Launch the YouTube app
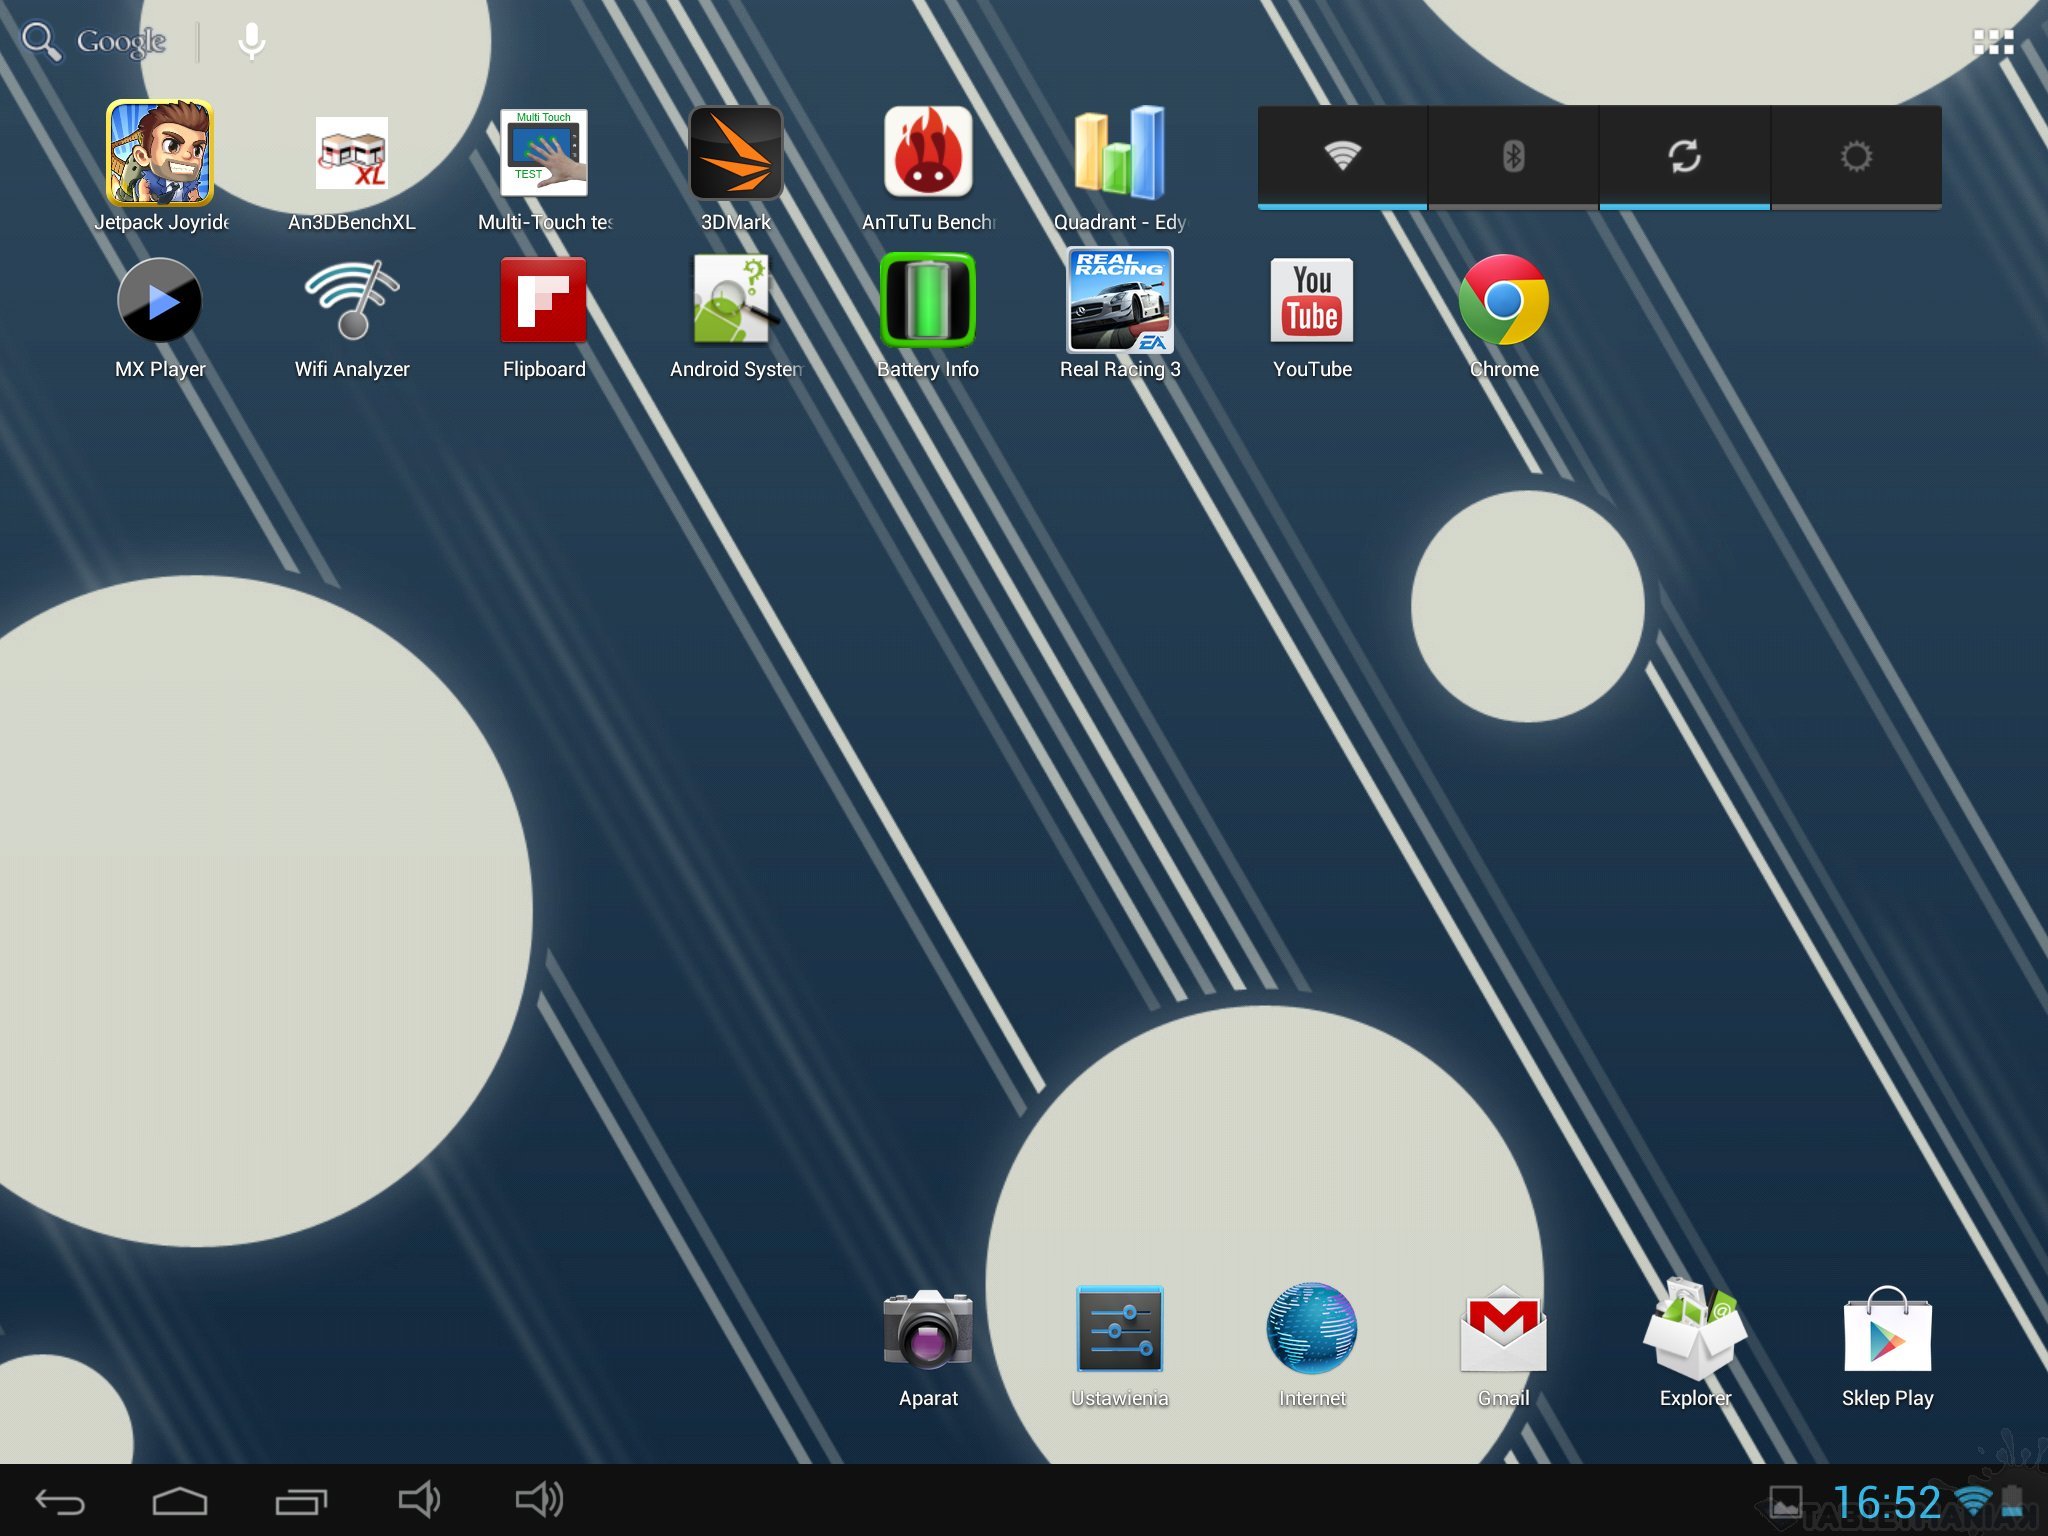Screen dimensions: 2048x1536 [1312, 301]
